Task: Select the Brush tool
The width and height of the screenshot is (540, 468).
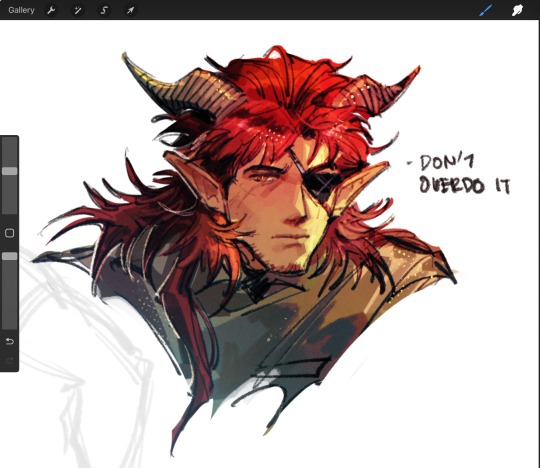Action: point(486,10)
